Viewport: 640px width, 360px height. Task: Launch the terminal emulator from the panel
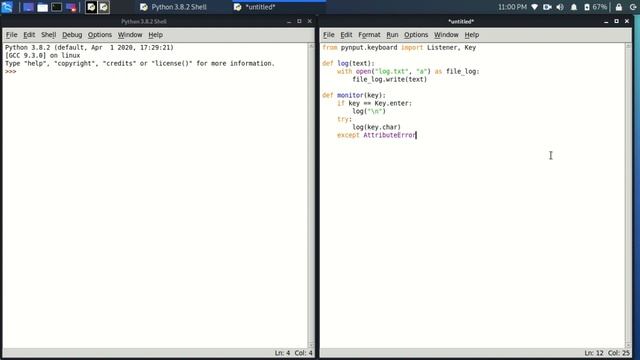pos(57,7)
